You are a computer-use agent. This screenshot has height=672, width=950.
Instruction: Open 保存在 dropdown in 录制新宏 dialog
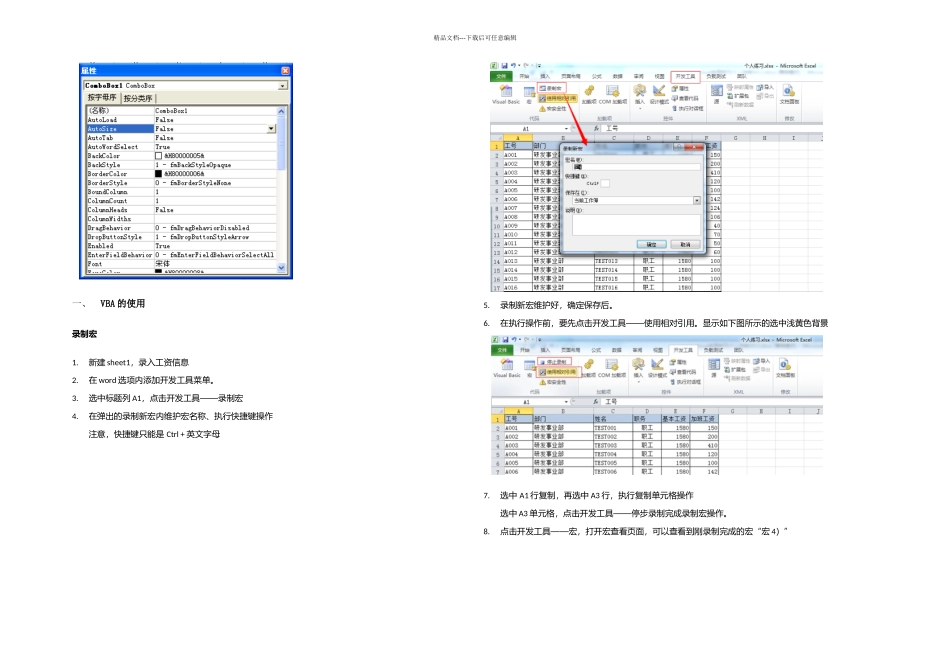pos(697,201)
